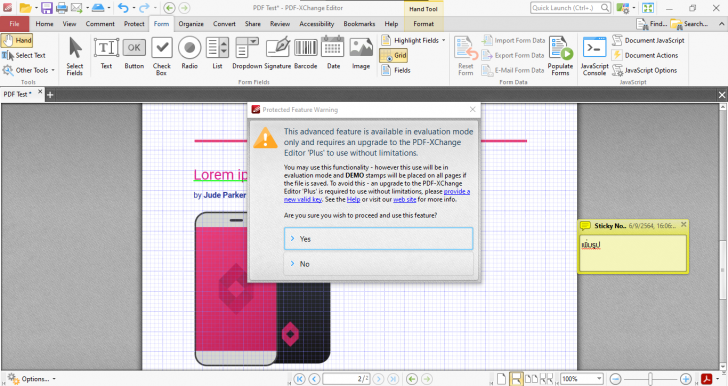728x386 pixels.
Task: Open the 'web site' link in dialog
Action: [x=404, y=199]
